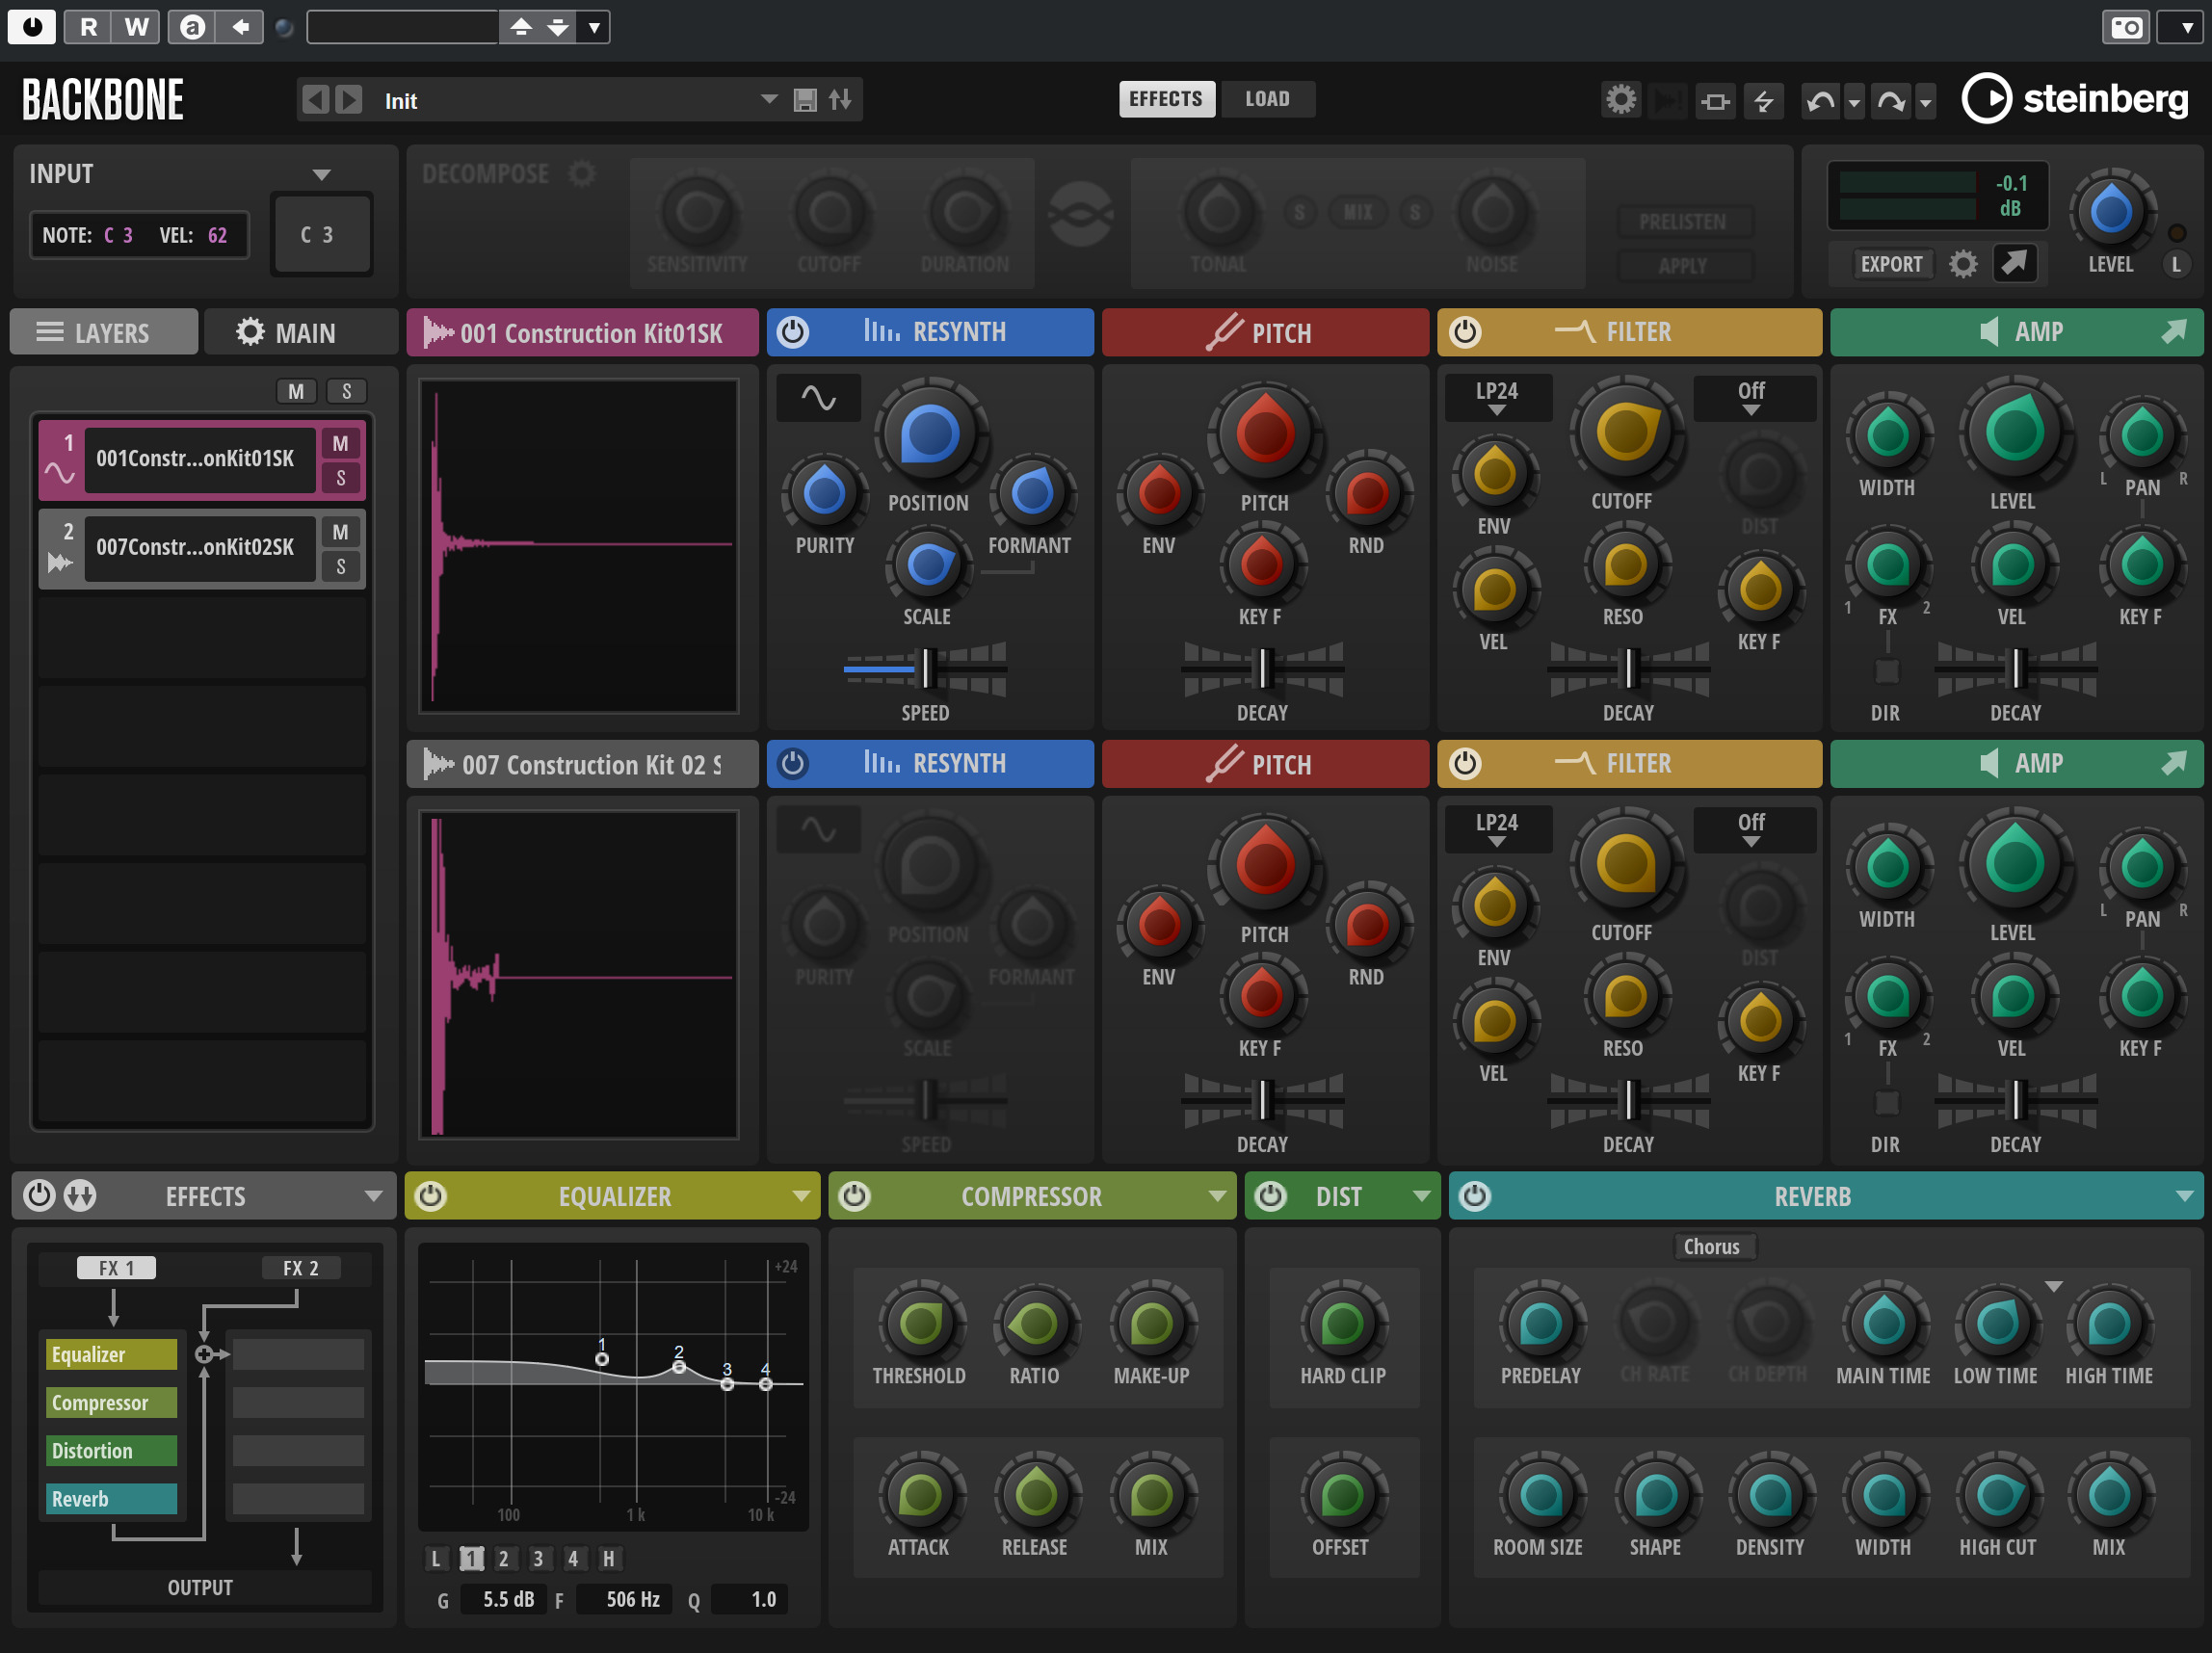Open layer 2 LP24 filter type dropdown
Screen dimensions: 2212x1653
pos(1497,830)
